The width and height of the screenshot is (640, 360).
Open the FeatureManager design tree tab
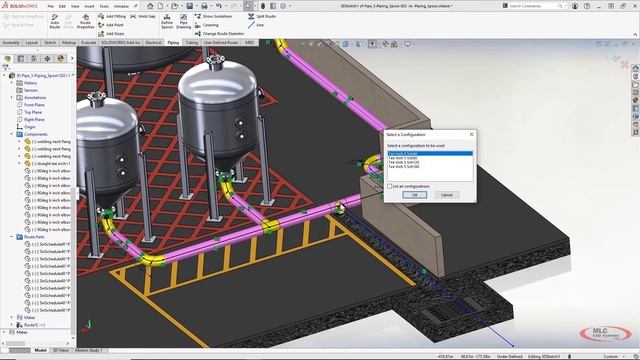click(8, 59)
